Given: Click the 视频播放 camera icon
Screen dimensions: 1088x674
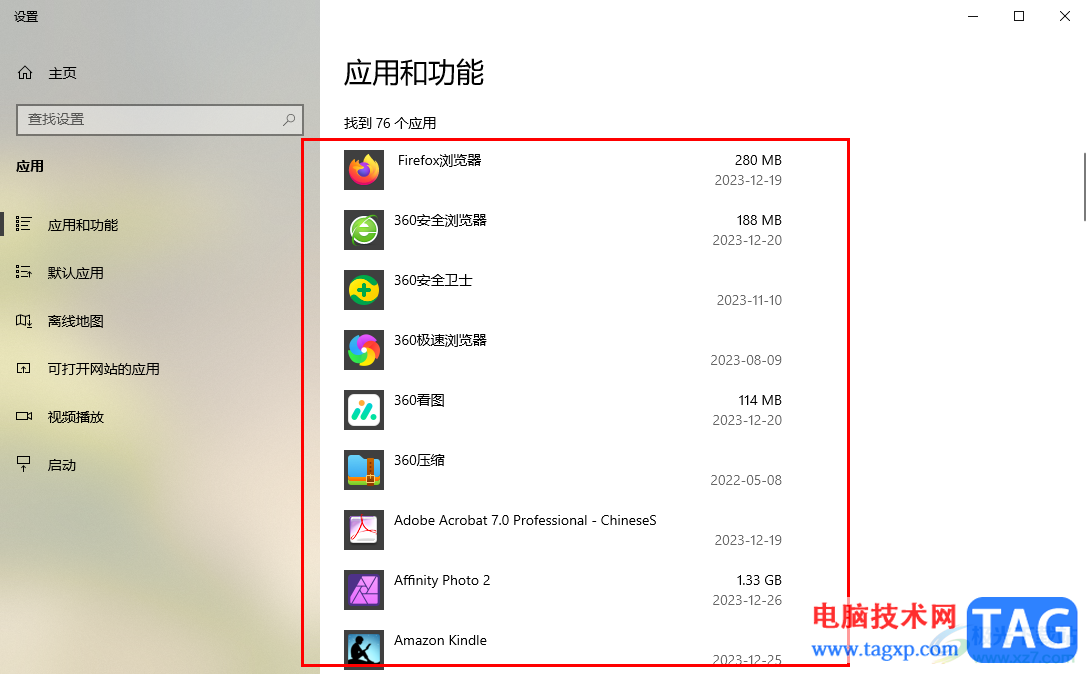Looking at the screenshot, I should (24, 416).
